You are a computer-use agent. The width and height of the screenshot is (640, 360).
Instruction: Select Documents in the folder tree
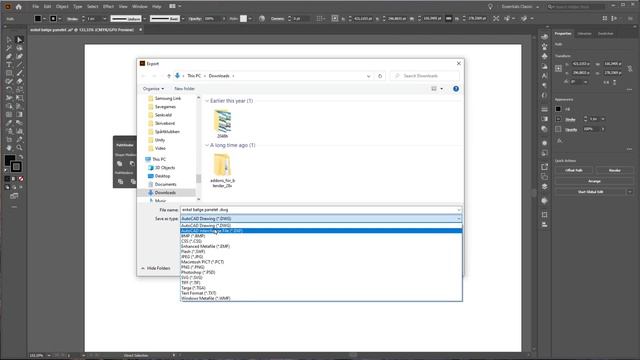click(166, 184)
